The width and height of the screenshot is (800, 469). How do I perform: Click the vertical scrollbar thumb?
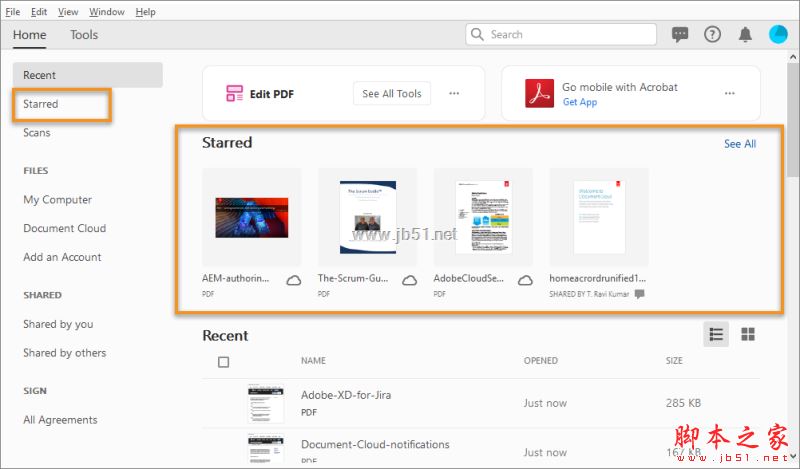point(793,120)
